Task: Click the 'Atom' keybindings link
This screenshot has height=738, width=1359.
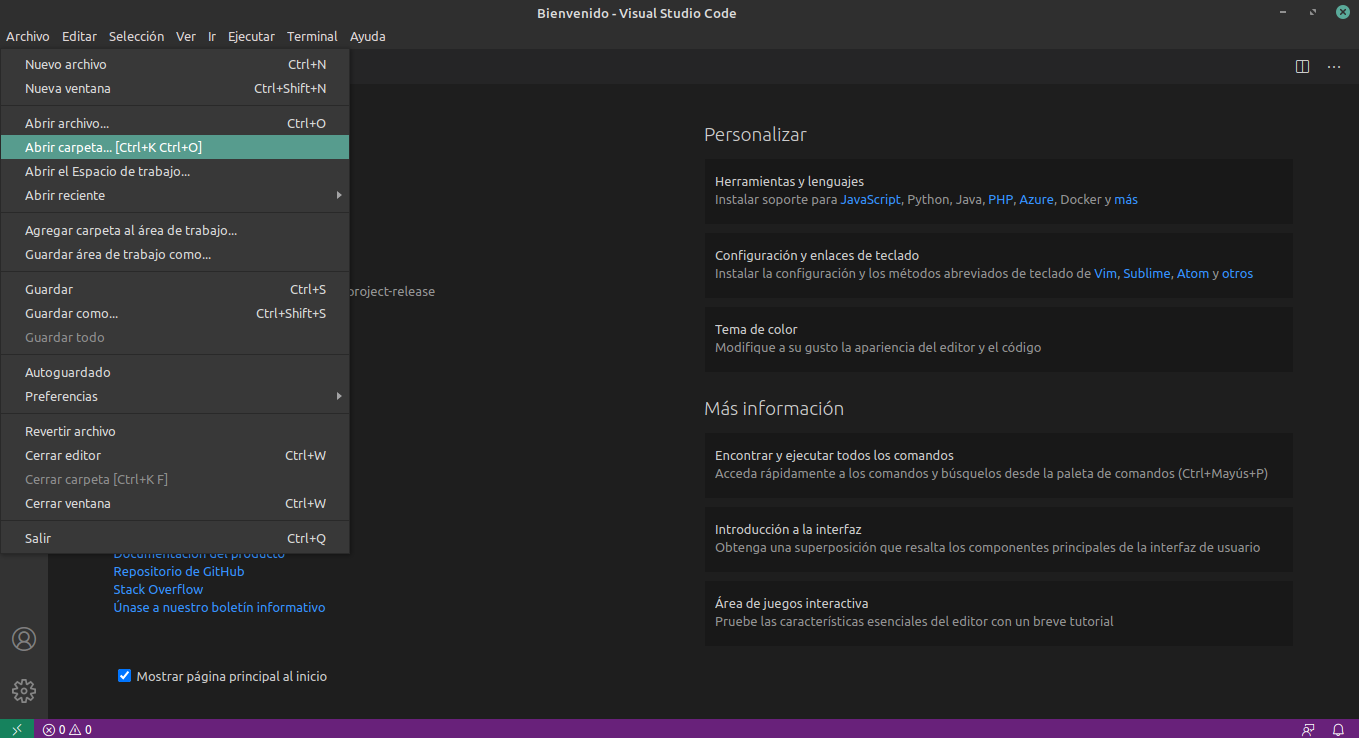Action: point(1193,273)
